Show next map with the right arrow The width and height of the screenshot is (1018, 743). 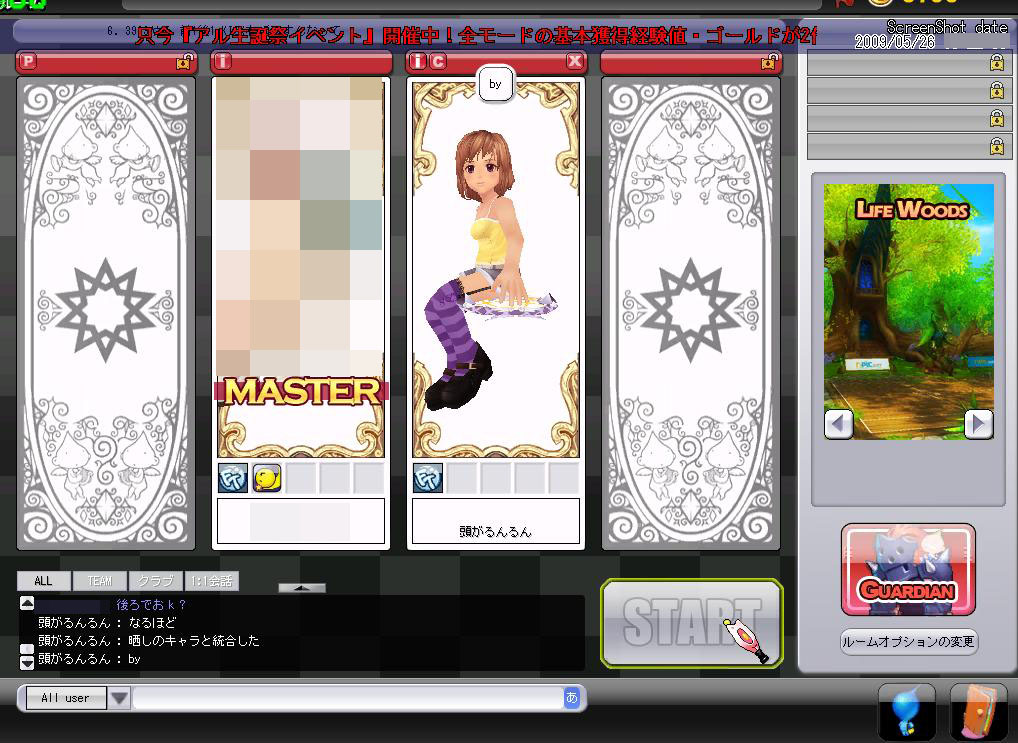(978, 424)
